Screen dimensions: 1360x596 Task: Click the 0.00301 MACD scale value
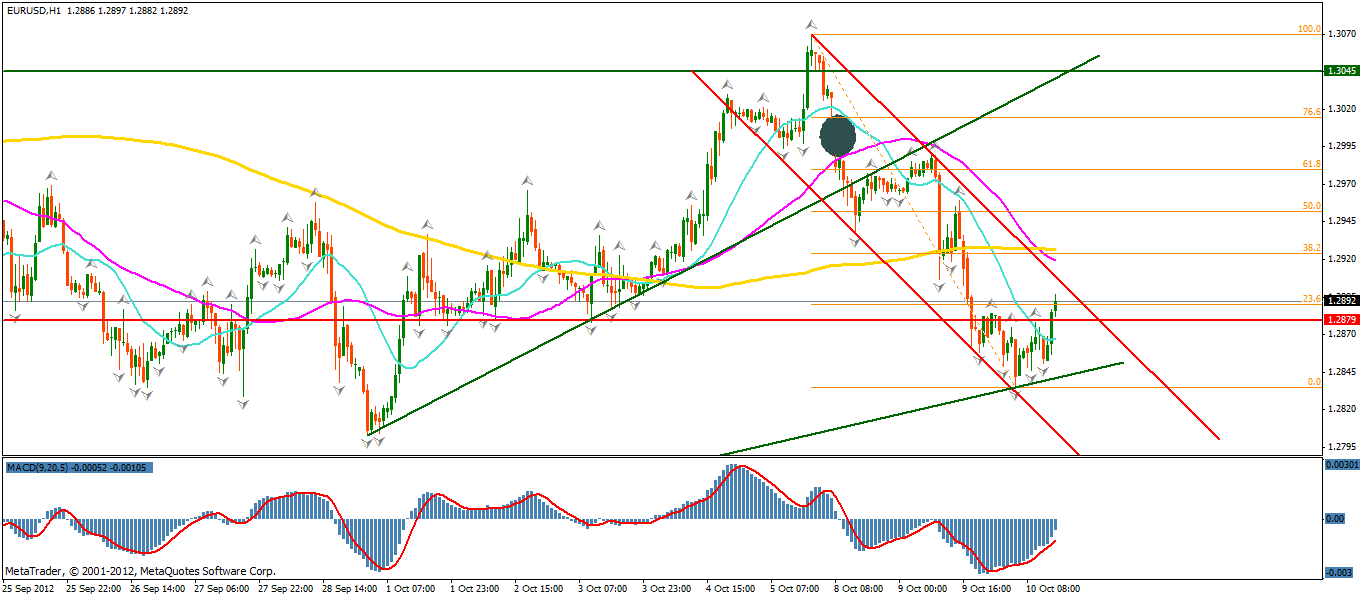tap(1340, 465)
